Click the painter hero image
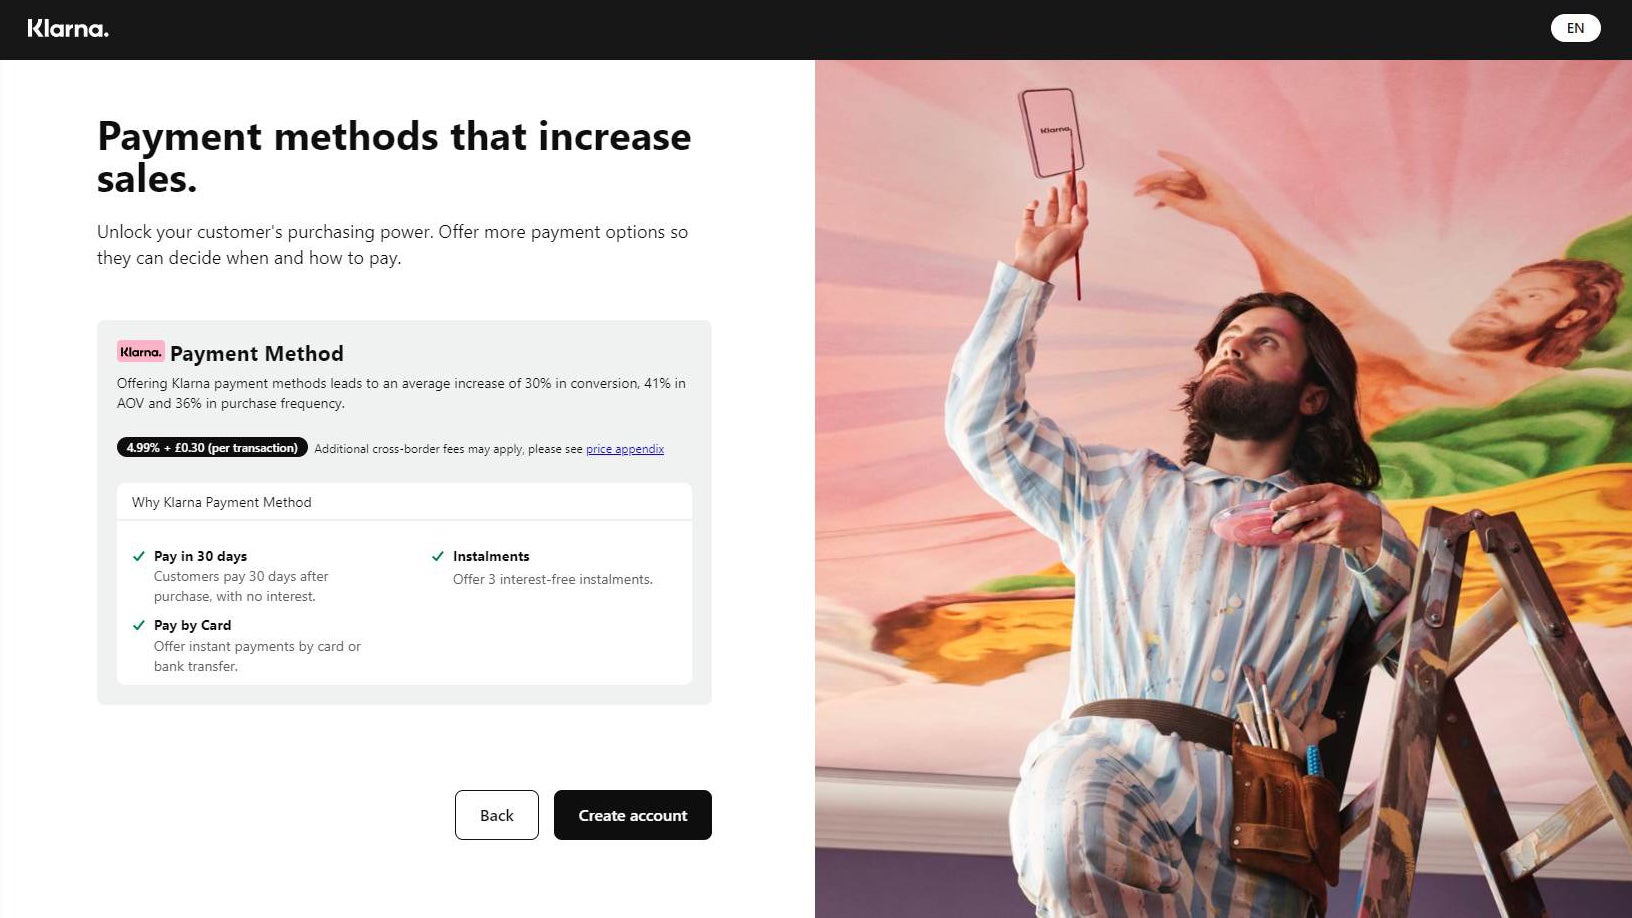This screenshot has height=918, width=1632. click(1223, 489)
